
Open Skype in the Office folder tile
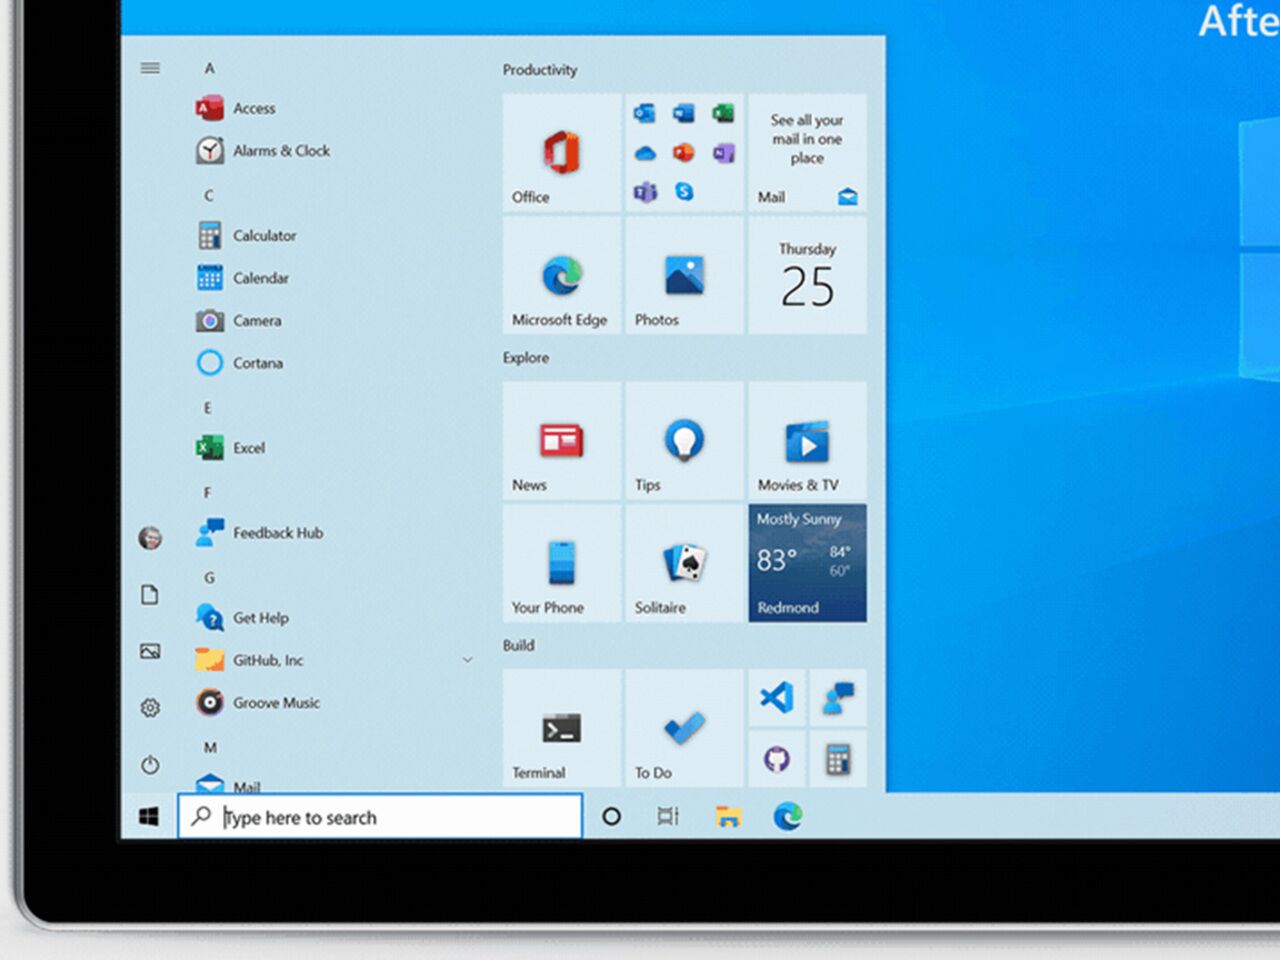click(x=684, y=191)
